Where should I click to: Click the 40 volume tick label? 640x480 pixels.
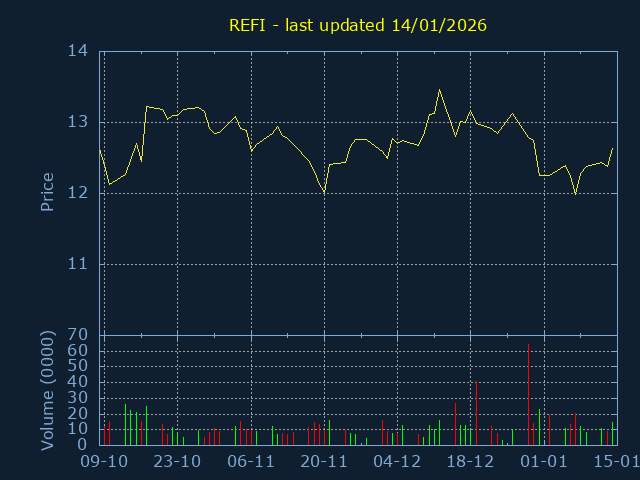click(x=78, y=382)
